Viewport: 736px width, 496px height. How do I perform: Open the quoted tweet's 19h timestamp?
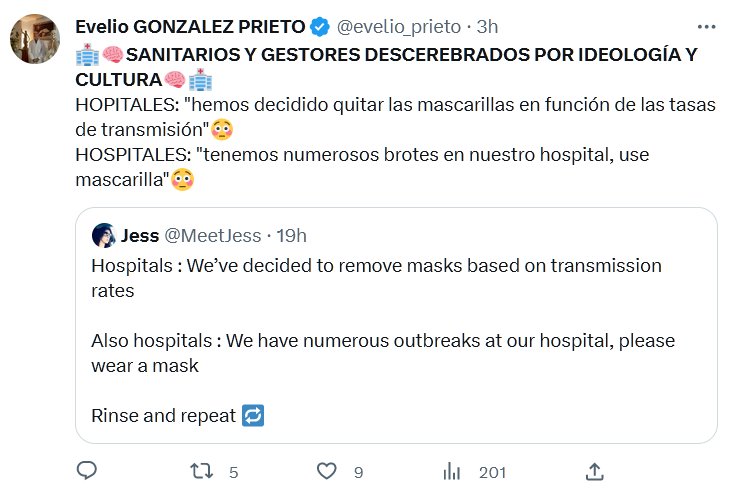[x=291, y=236]
